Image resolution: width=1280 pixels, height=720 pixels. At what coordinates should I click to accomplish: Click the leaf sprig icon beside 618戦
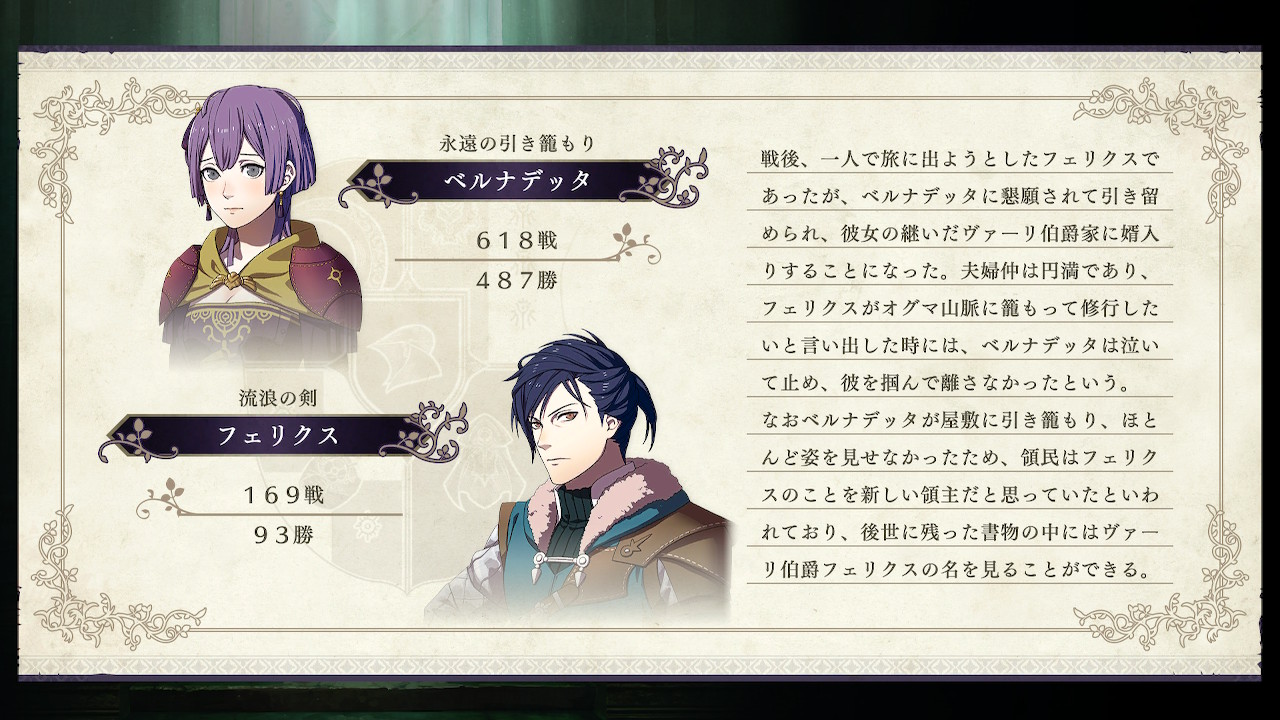[636, 241]
